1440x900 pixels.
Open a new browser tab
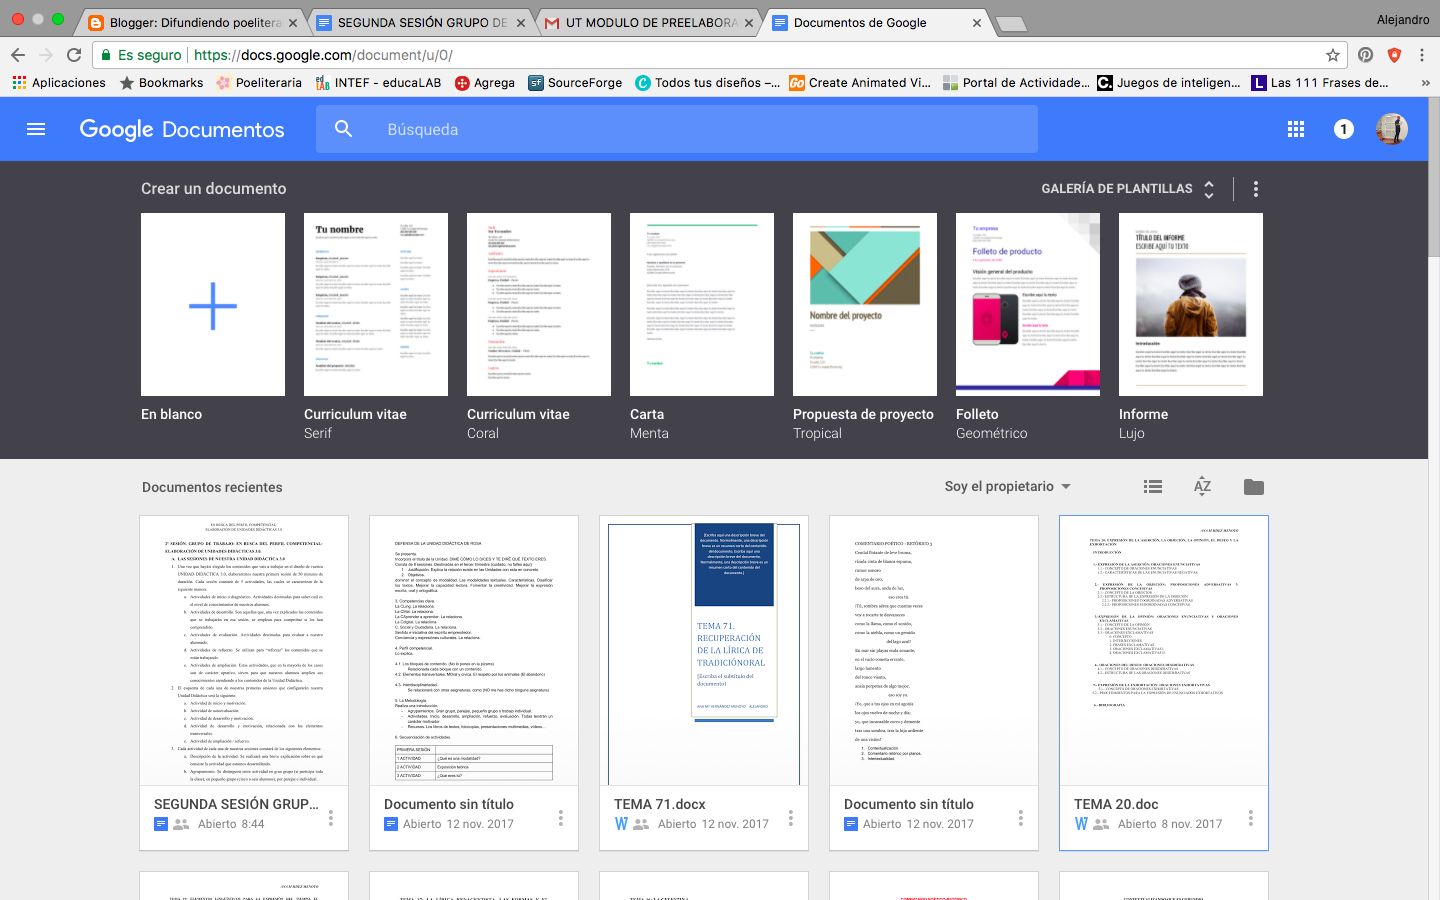pyautogui.click(x=1011, y=23)
